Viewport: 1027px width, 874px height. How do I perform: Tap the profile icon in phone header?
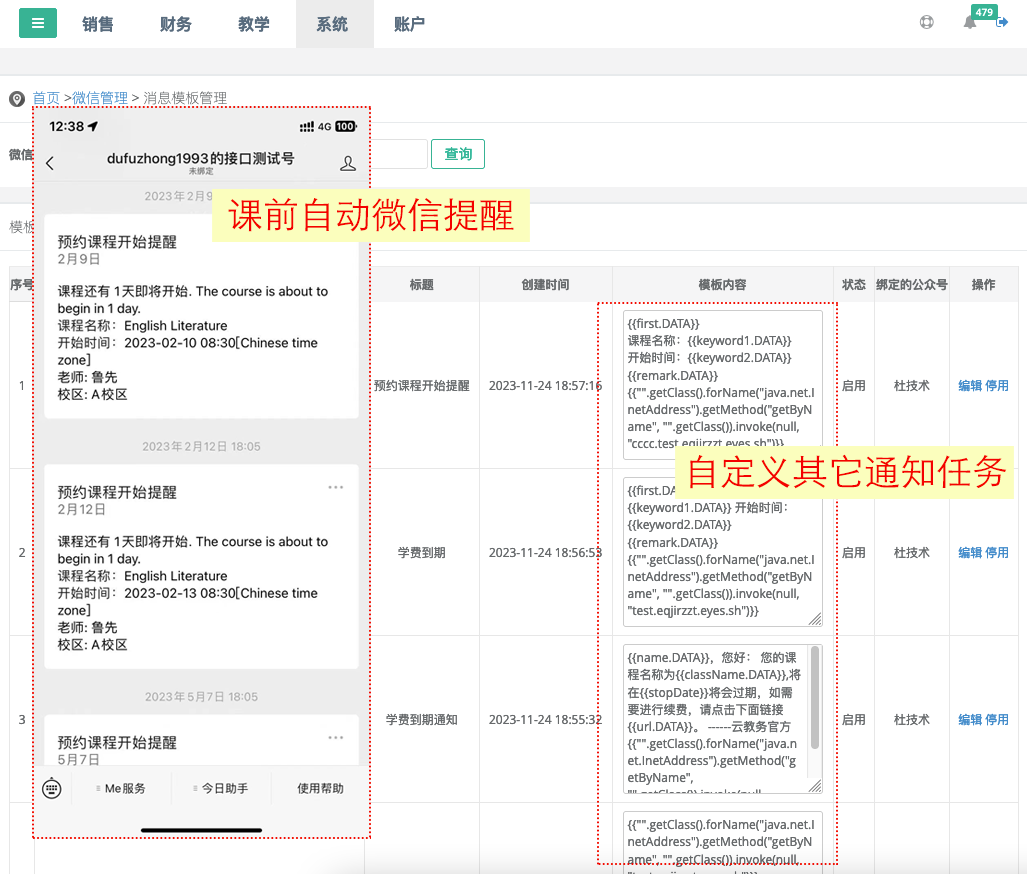click(x=348, y=163)
